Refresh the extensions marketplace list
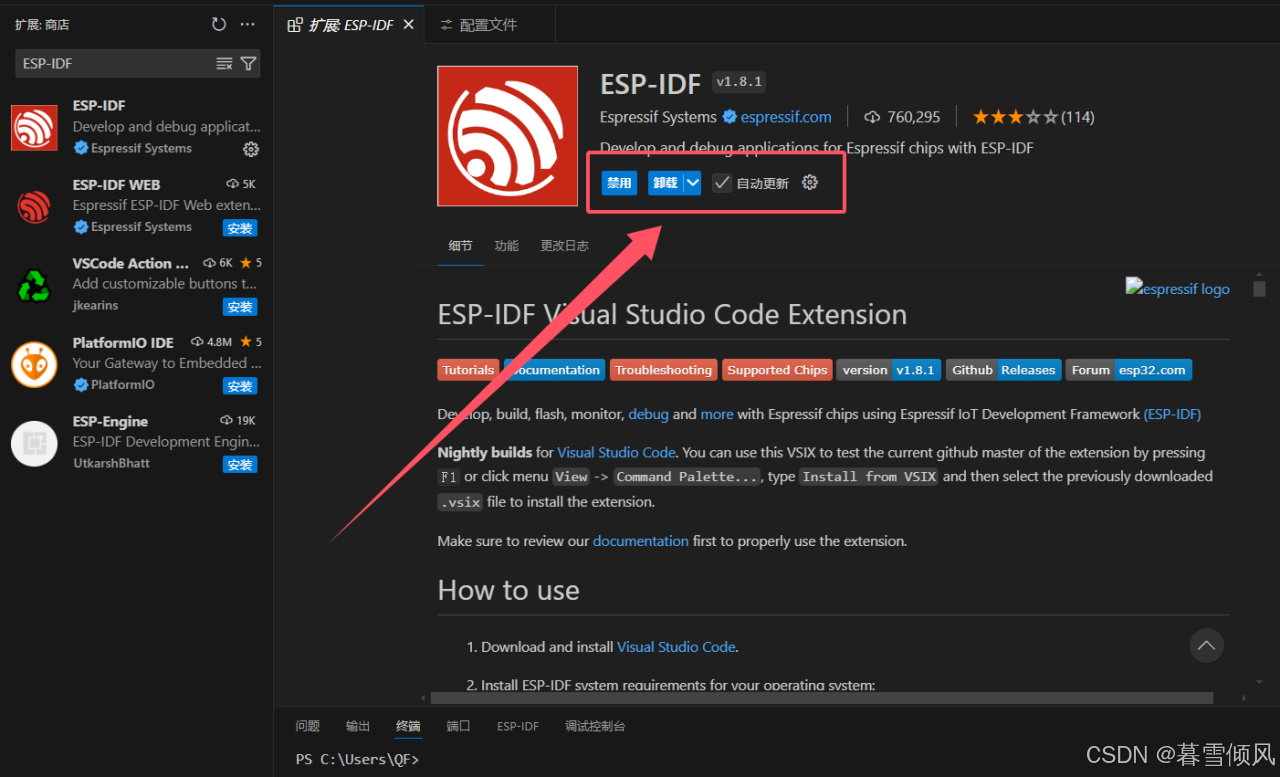Image resolution: width=1280 pixels, height=777 pixels. click(219, 25)
